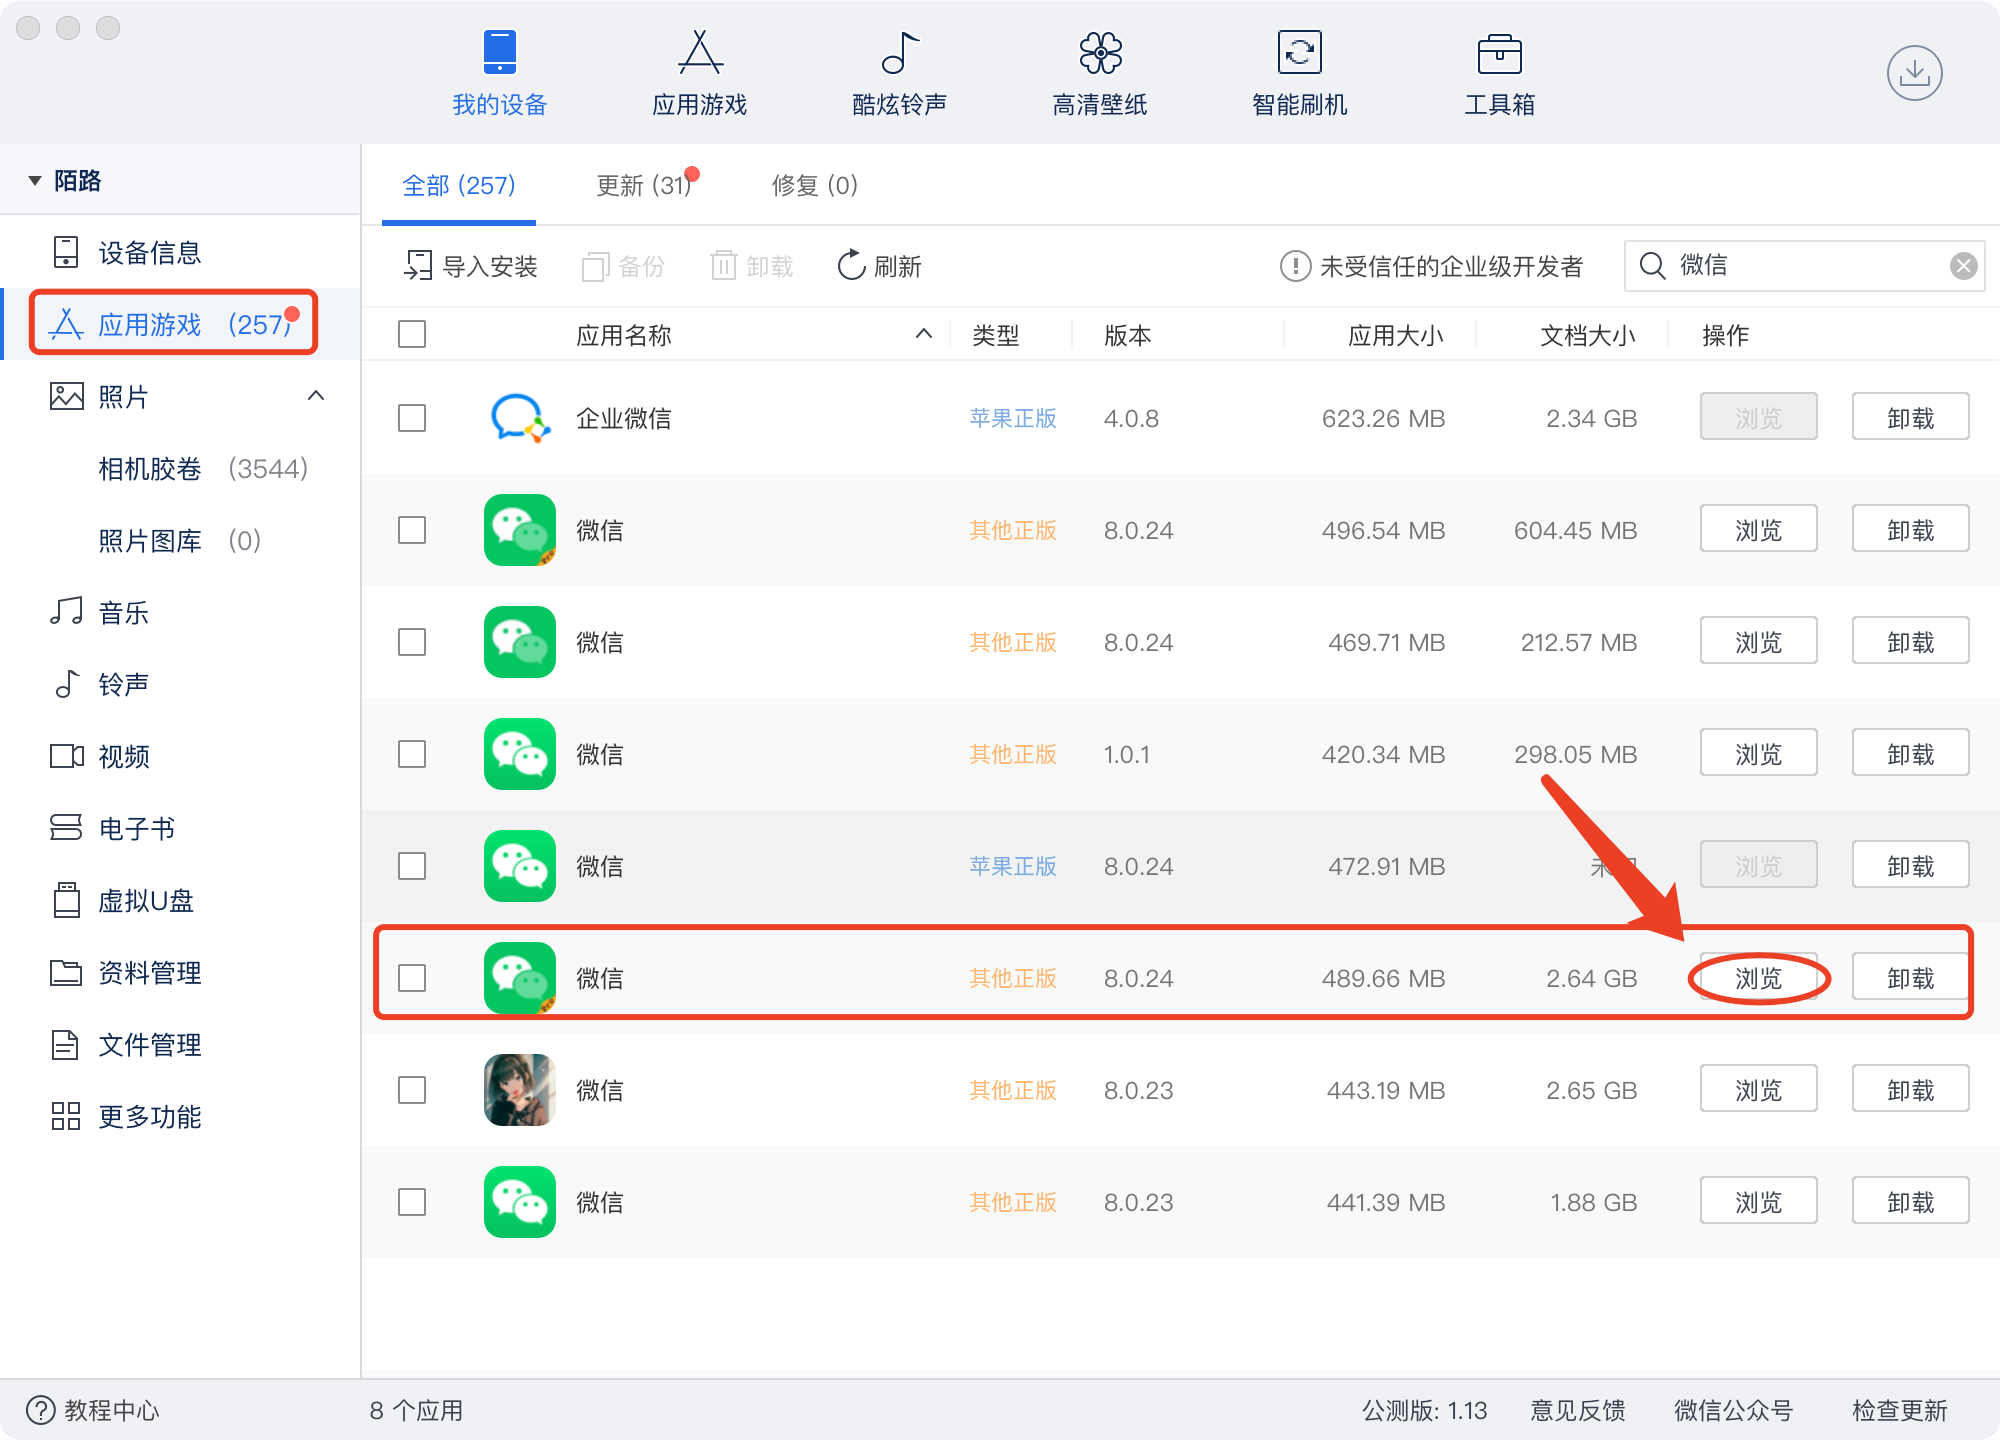Image resolution: width=2000 pixels, height=1440 pixels.
Task: Click the anime girl 微信 app icon
Action: tap(520, 1090)
